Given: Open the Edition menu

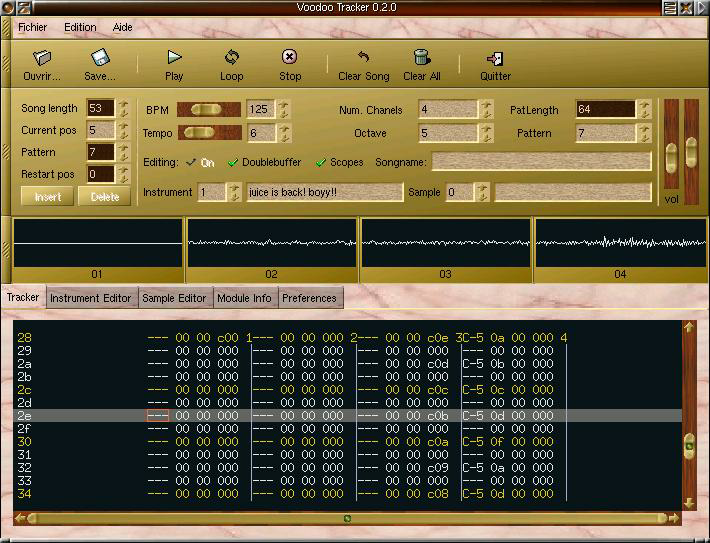Looking at the screenshot, I should [80, 27].
